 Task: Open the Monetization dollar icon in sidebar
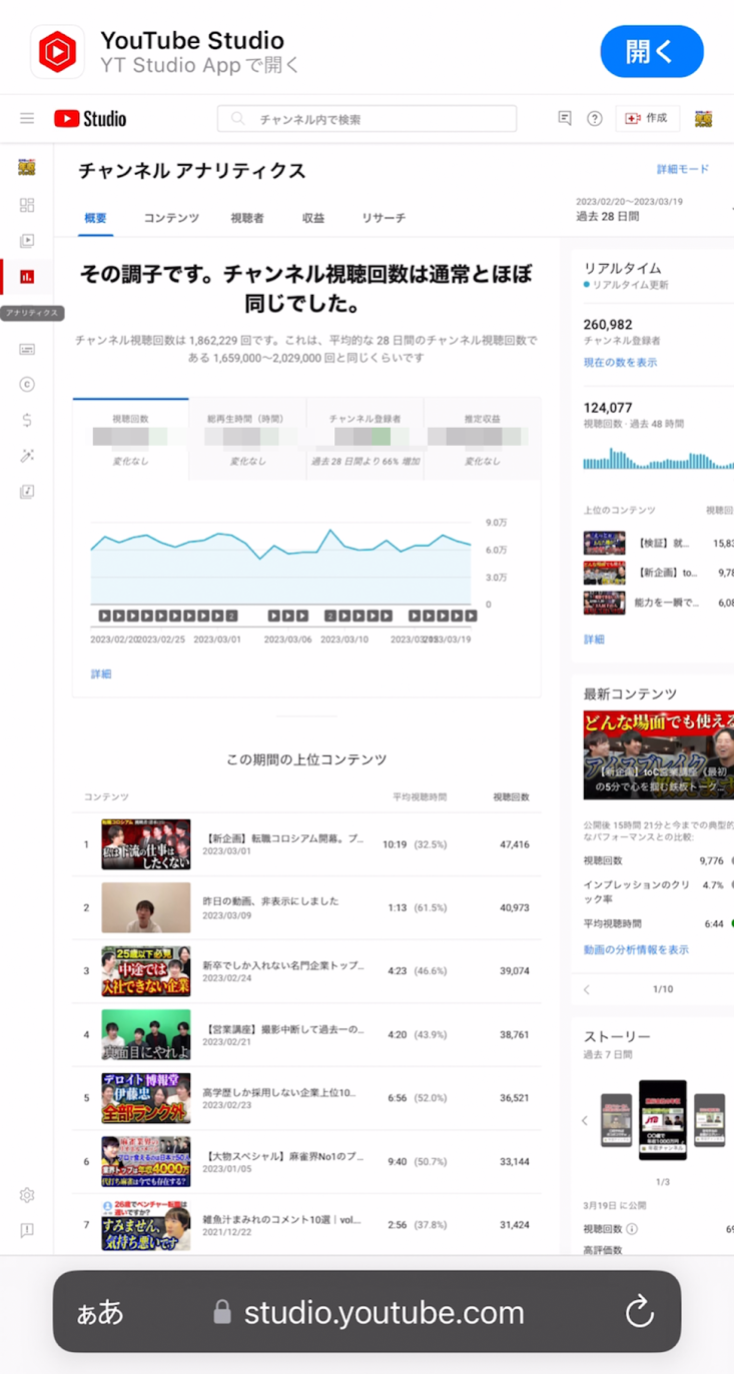coord(27,420)
